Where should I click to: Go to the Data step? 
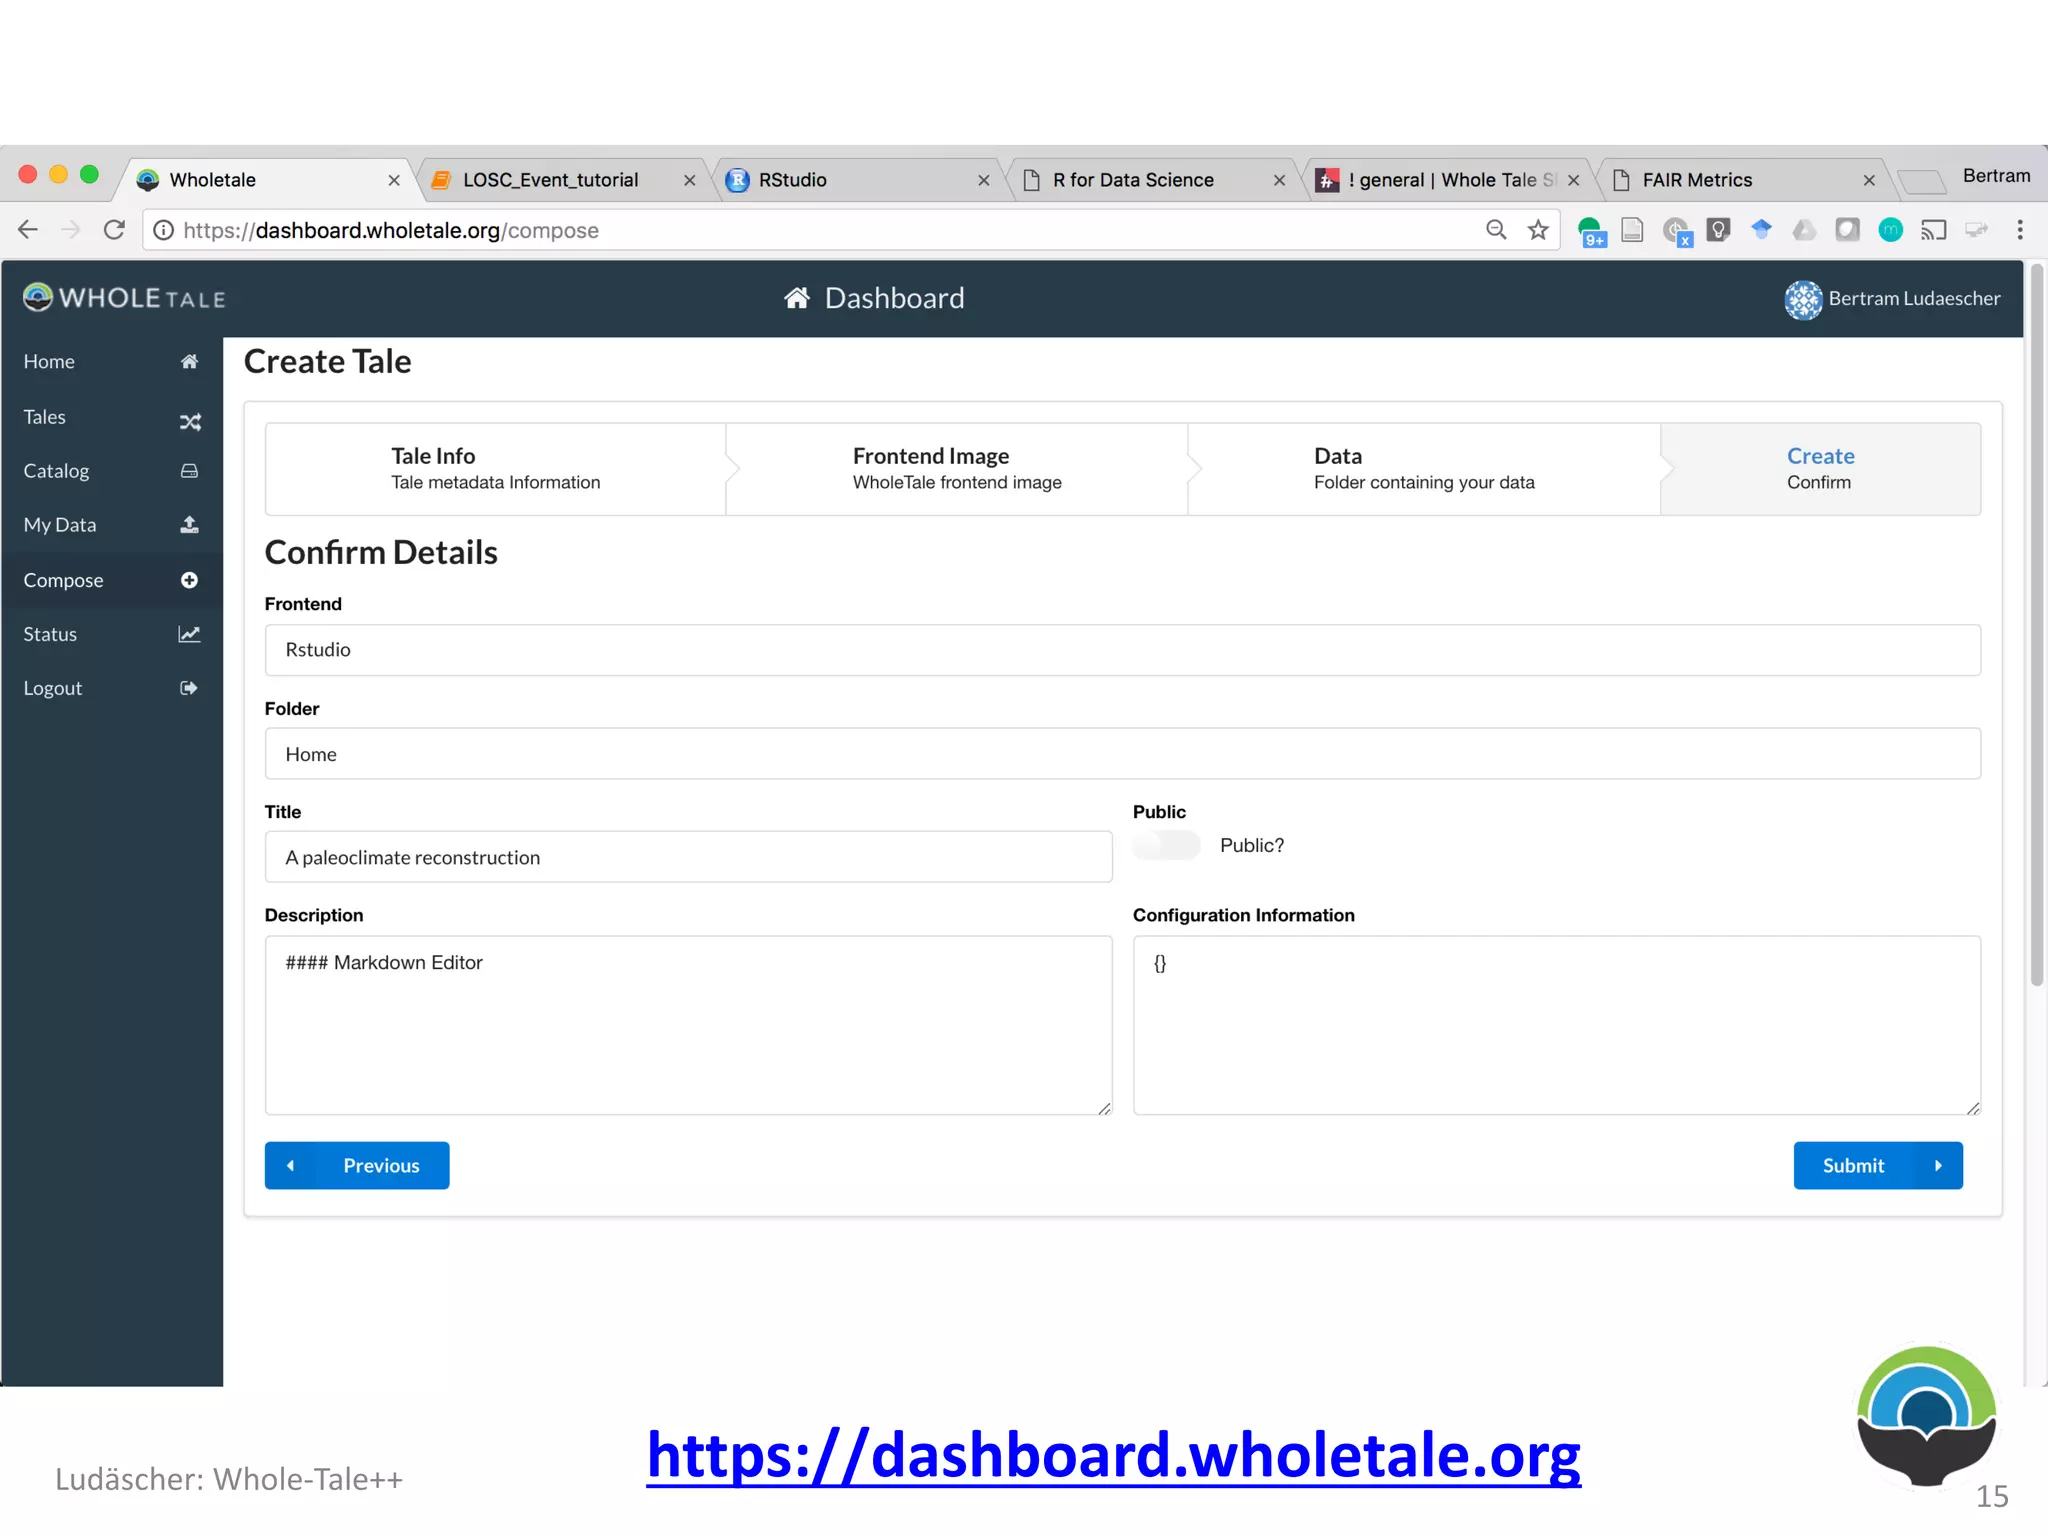[1424, 469]
